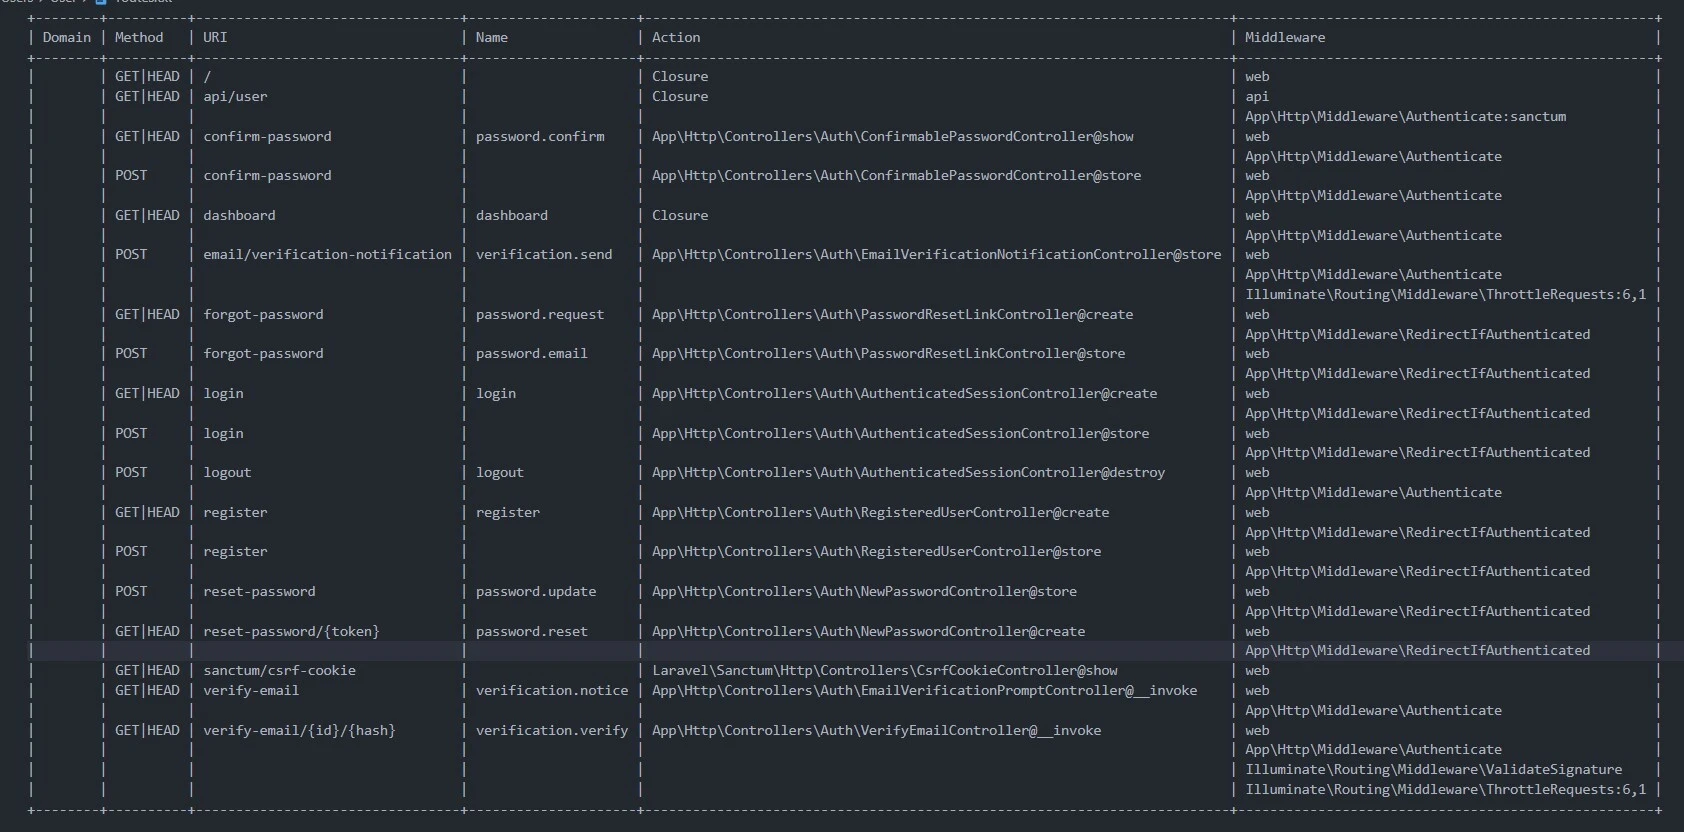Click the "verify-email/{id}/{hash}" URI
1684x832 pixels.
(299, 731)
